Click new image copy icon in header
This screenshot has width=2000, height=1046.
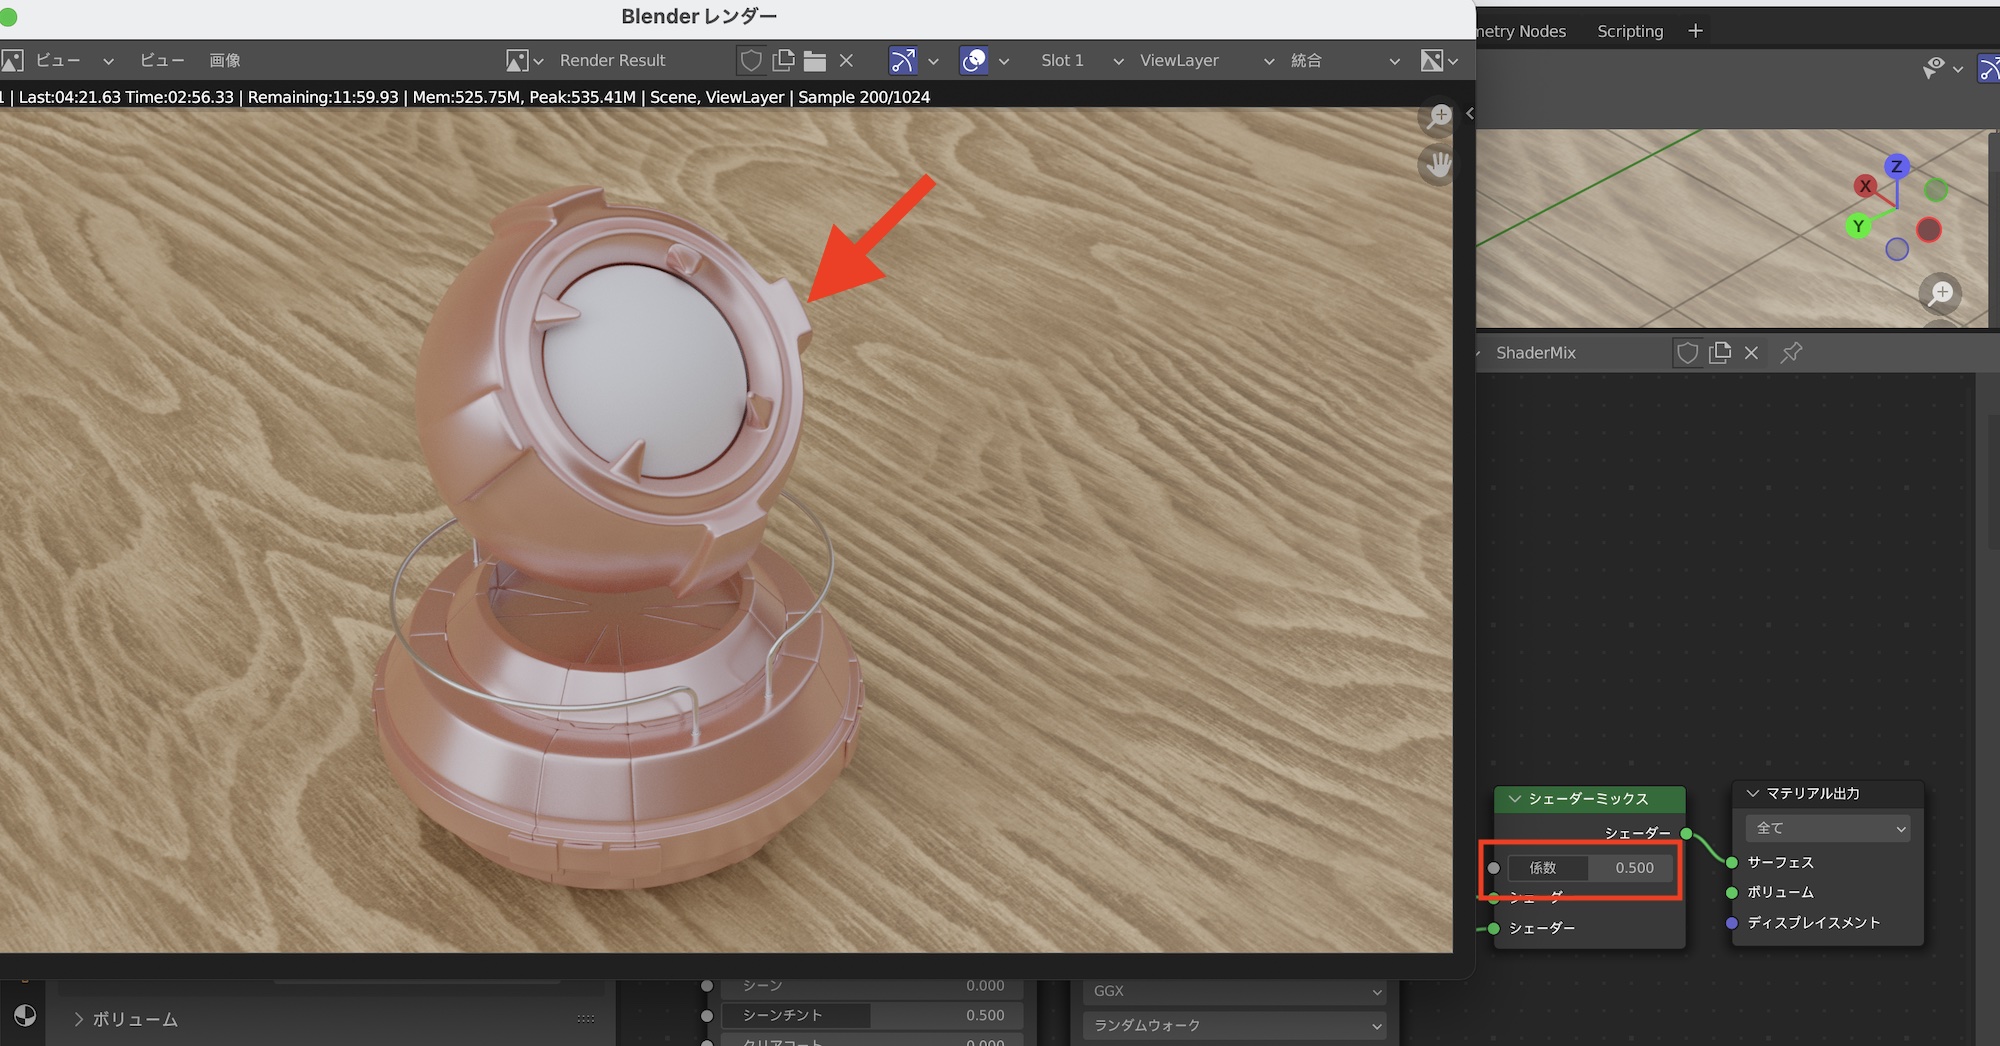[x=783, y=61]
